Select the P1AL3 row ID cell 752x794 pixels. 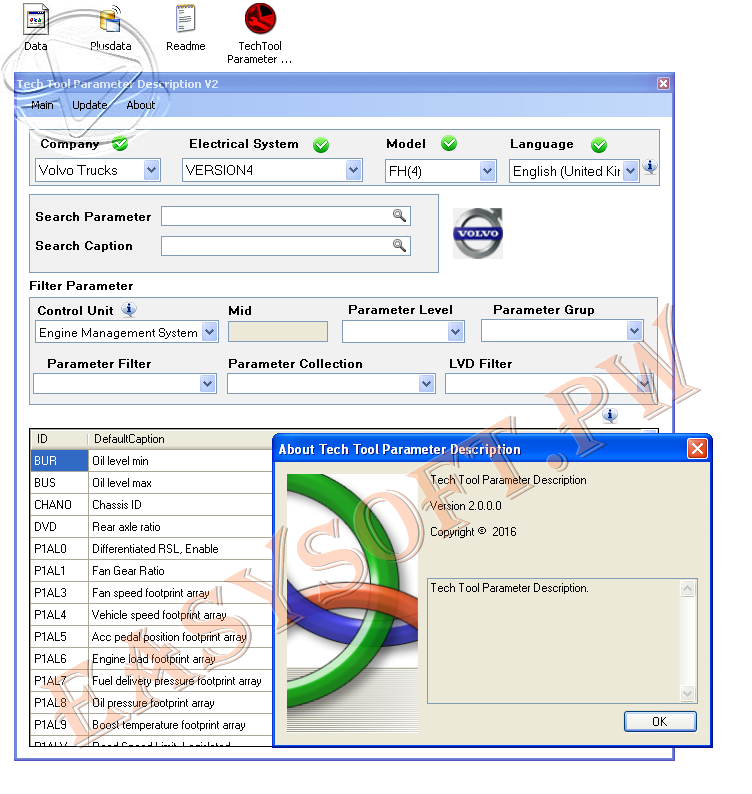pyautogui.click(x=59, y=593)
